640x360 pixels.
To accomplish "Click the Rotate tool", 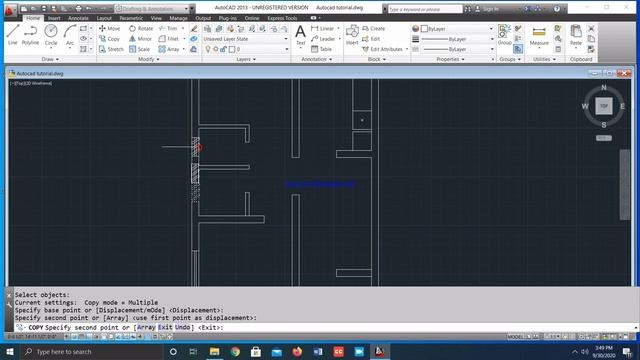I will tap(141, 29).
